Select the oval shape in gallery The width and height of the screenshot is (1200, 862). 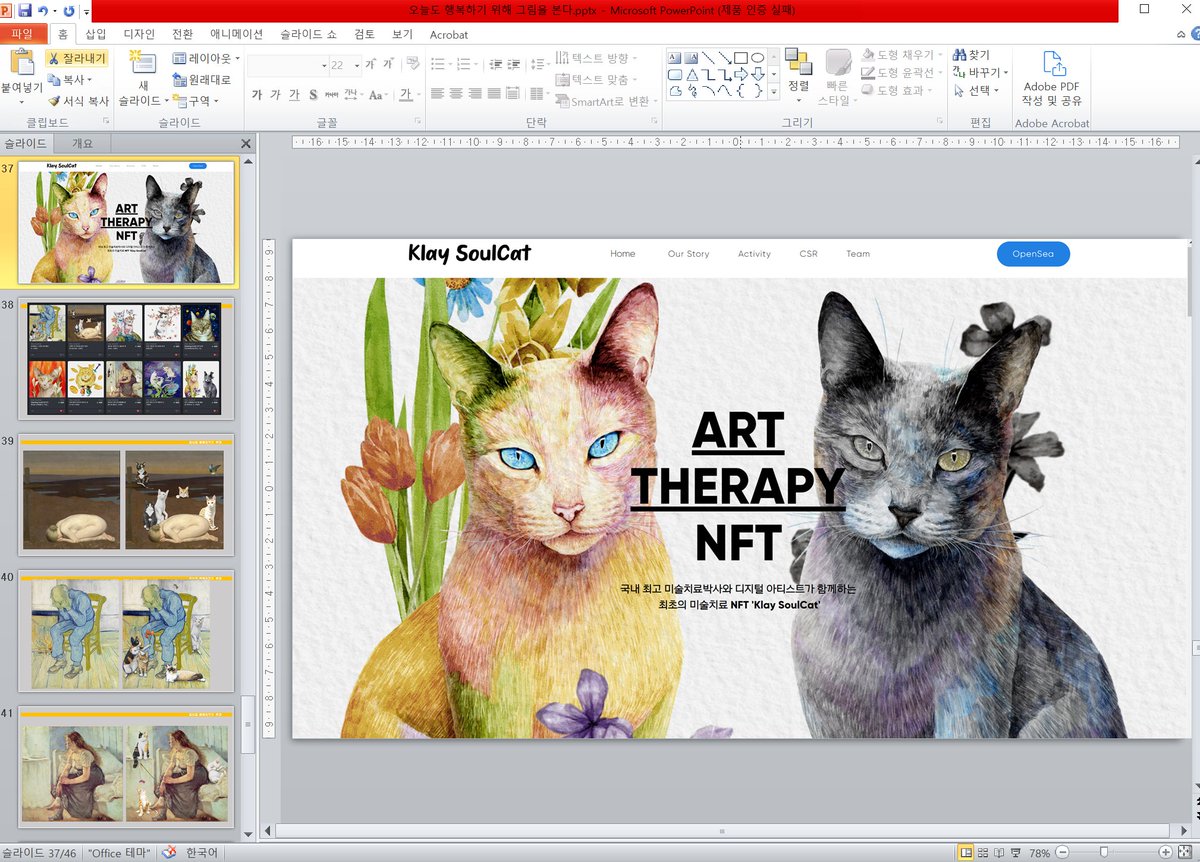click(758, 58)
